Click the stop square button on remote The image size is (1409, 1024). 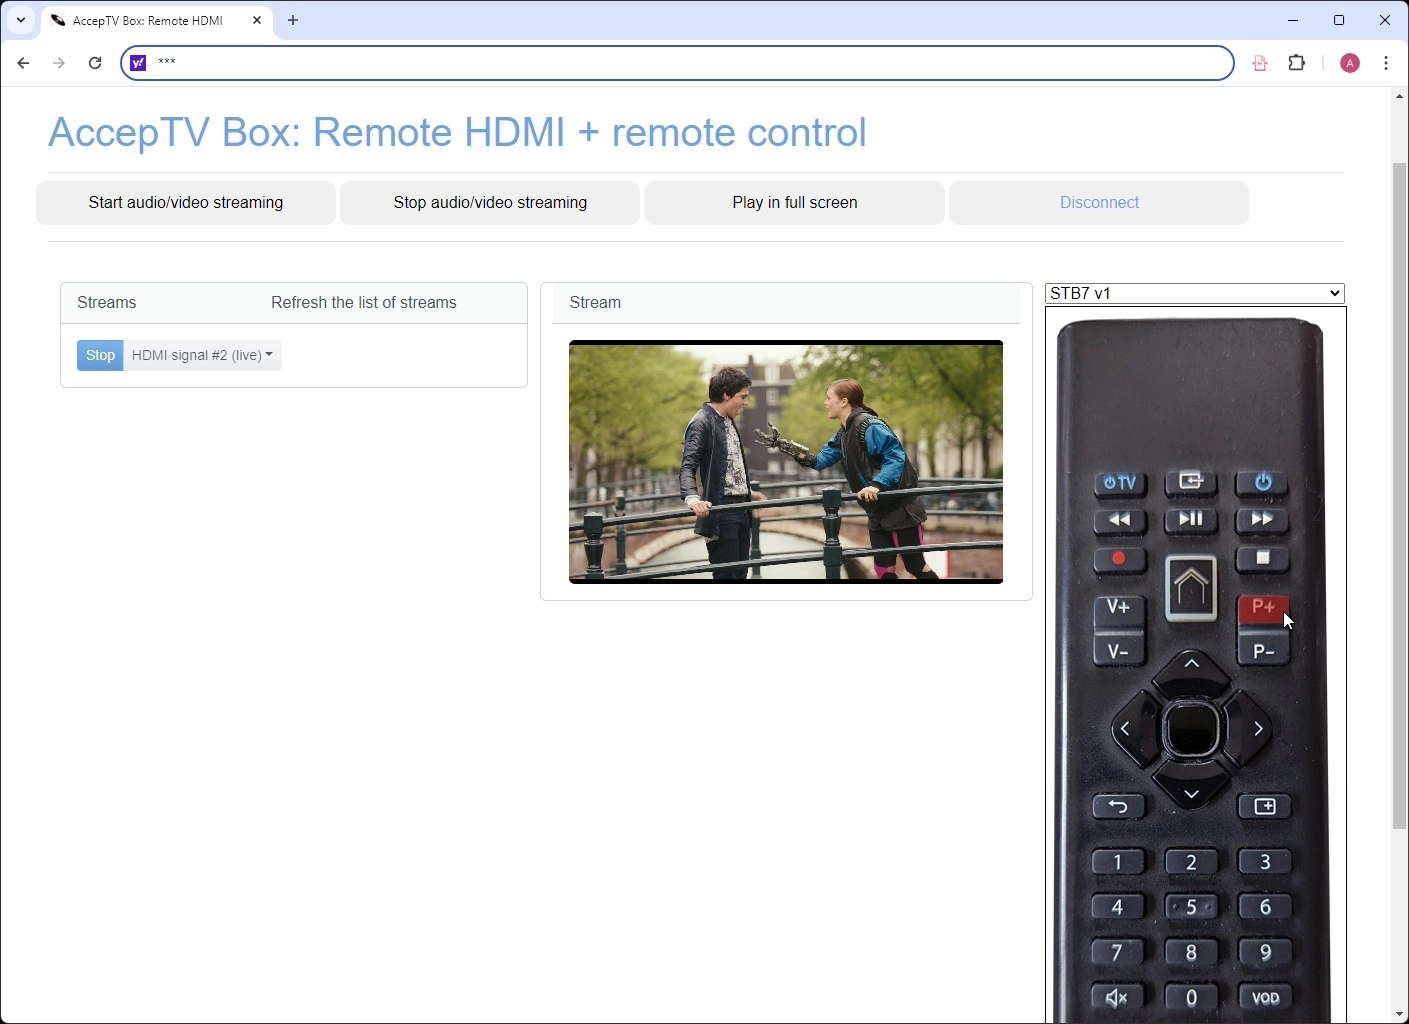(1263, 559)
